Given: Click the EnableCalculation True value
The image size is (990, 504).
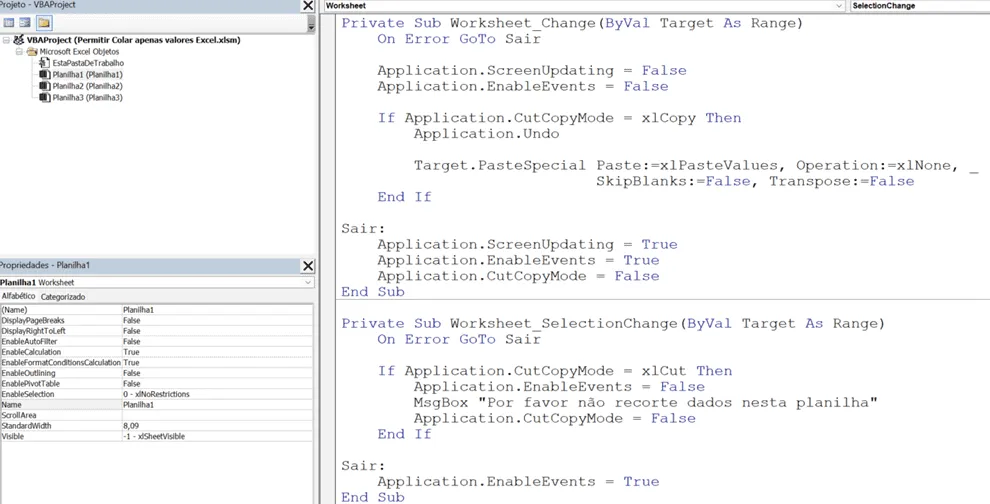Looking at the screenshot, I should tap(217, 352).
